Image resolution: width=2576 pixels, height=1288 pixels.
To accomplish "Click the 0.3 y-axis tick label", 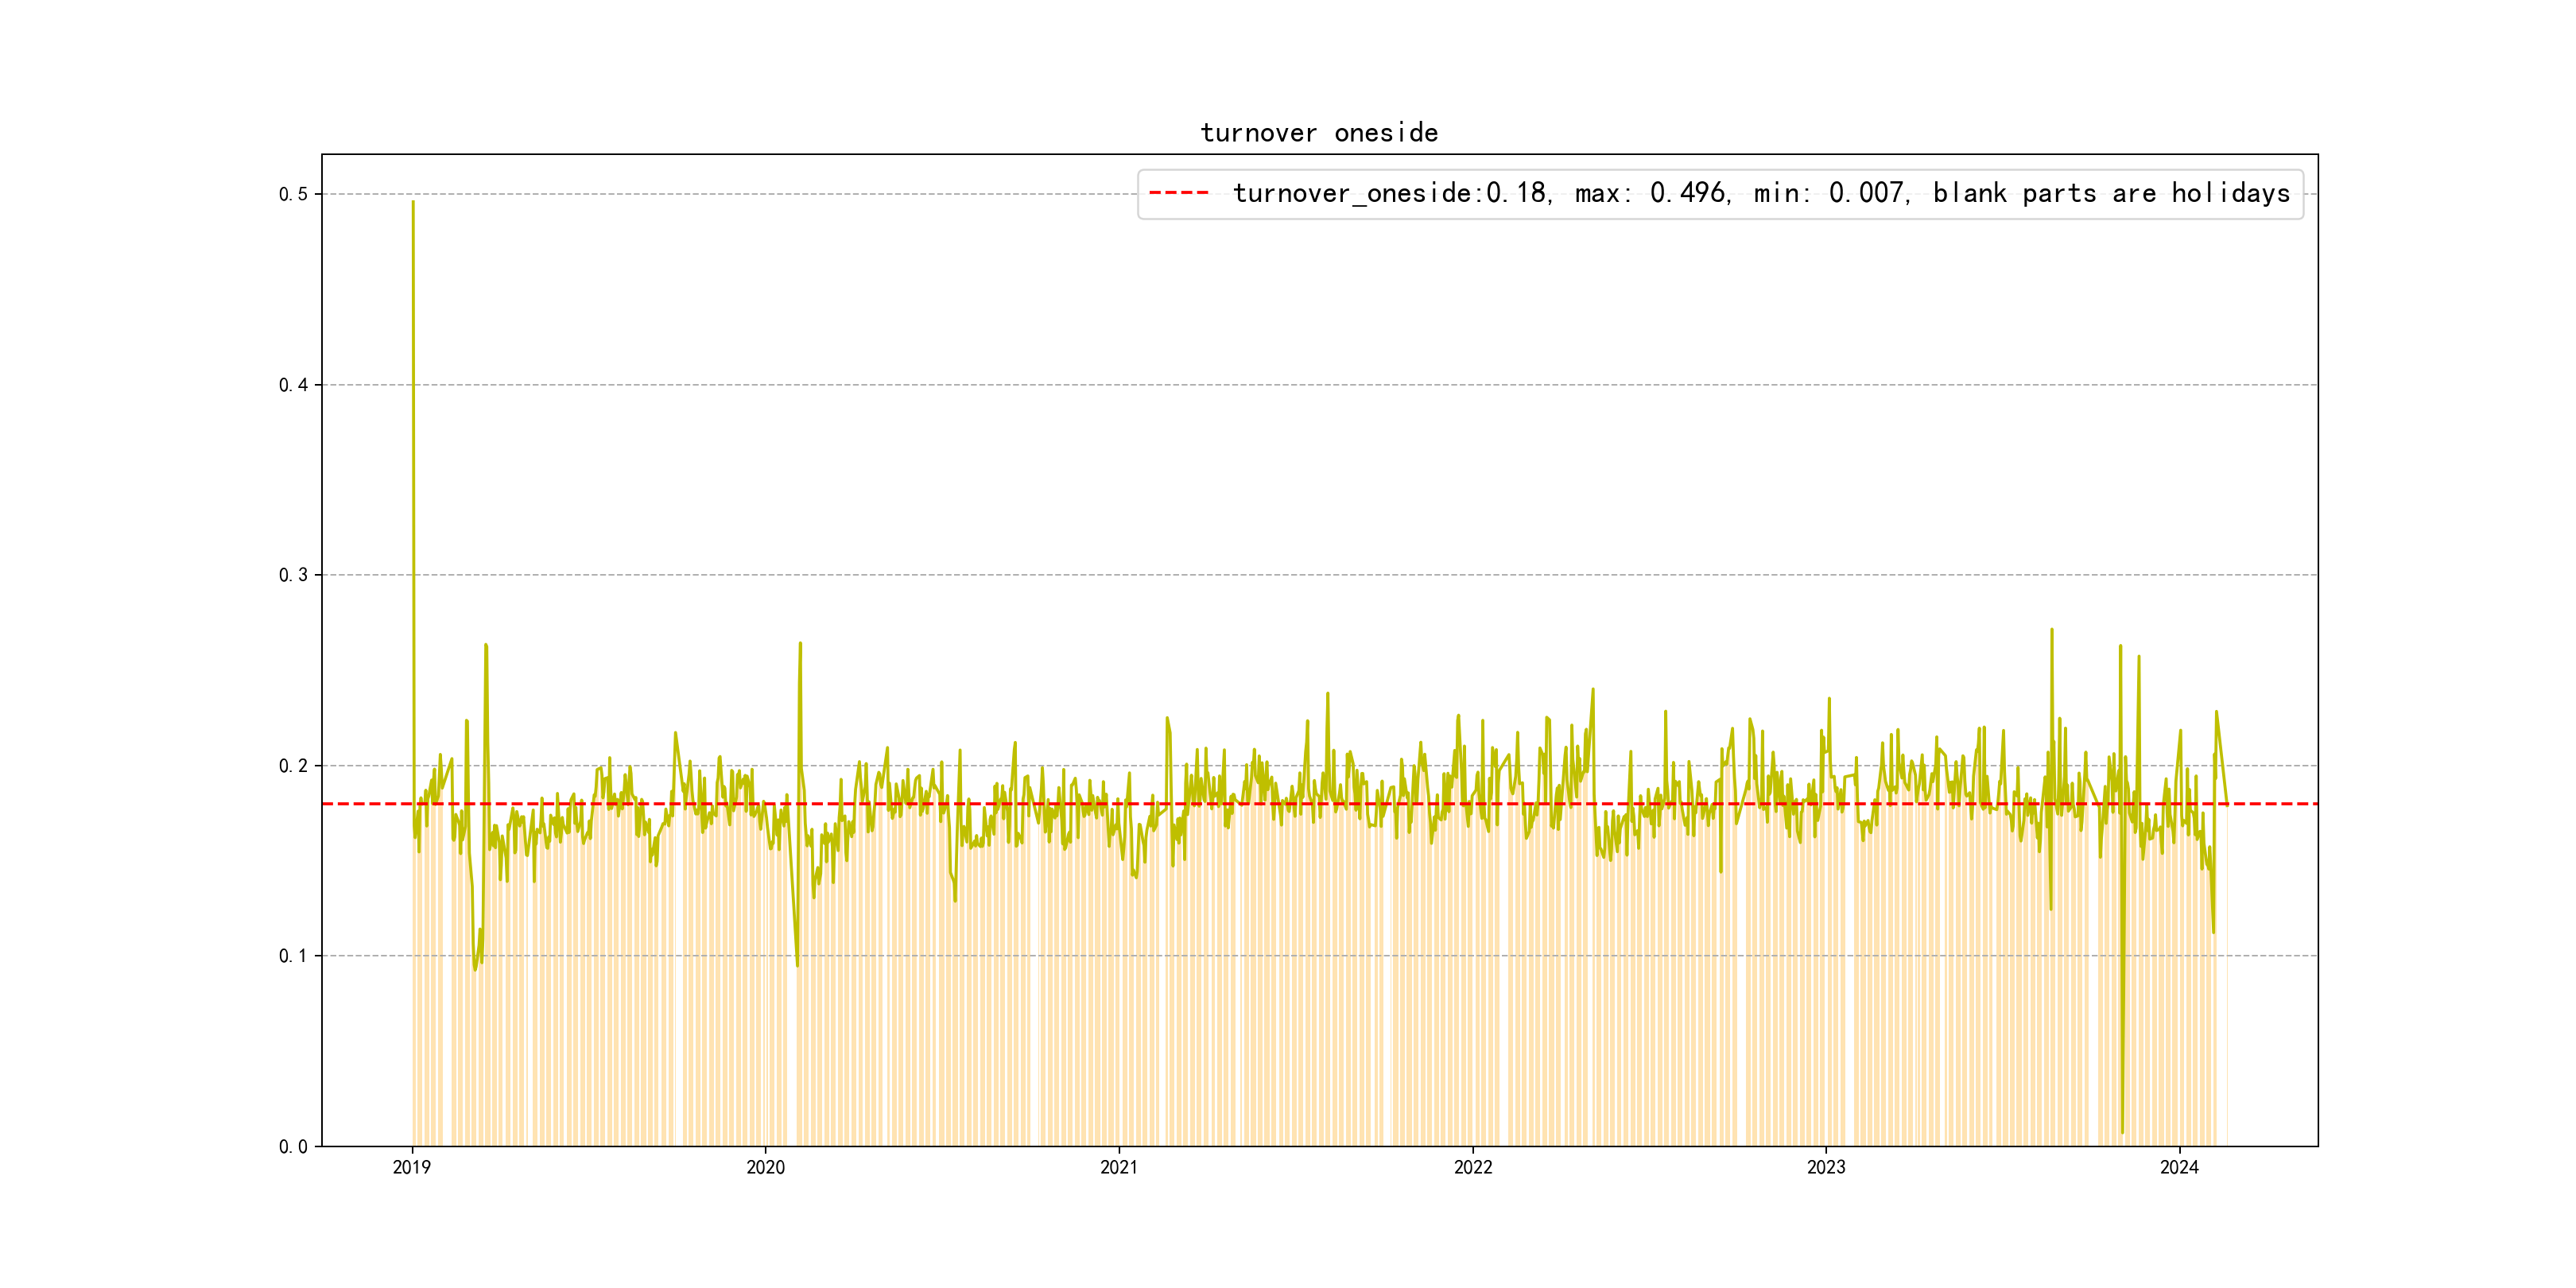I will (293, 575).
